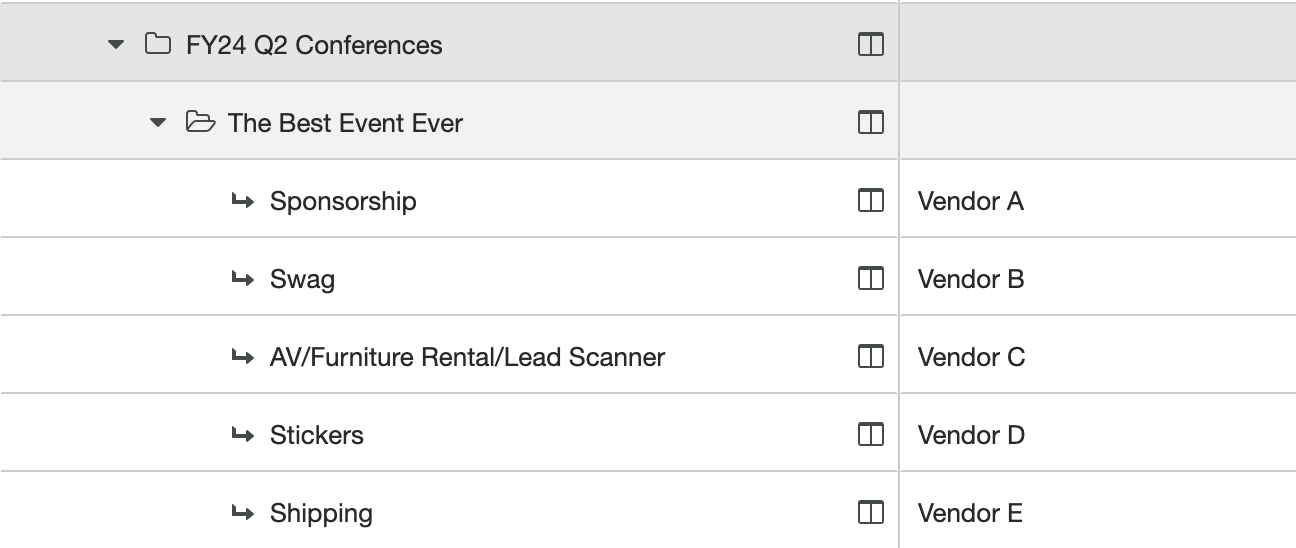Select the Stickers line item

[316, 435]
